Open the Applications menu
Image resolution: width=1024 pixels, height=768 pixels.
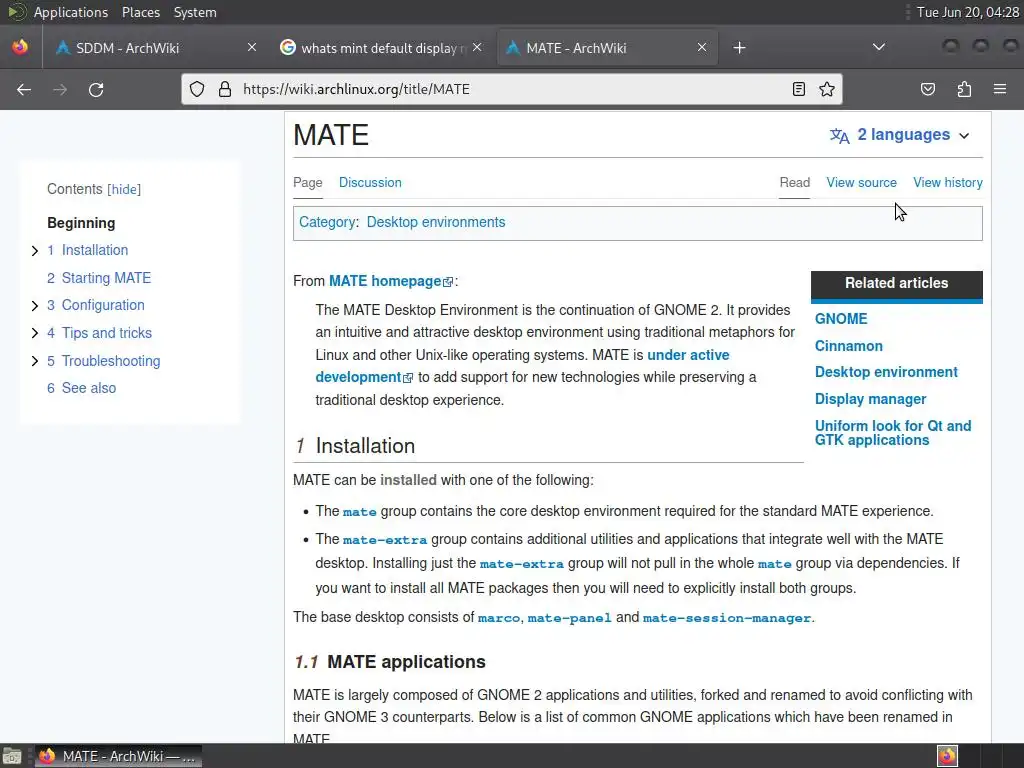(71, 12)
